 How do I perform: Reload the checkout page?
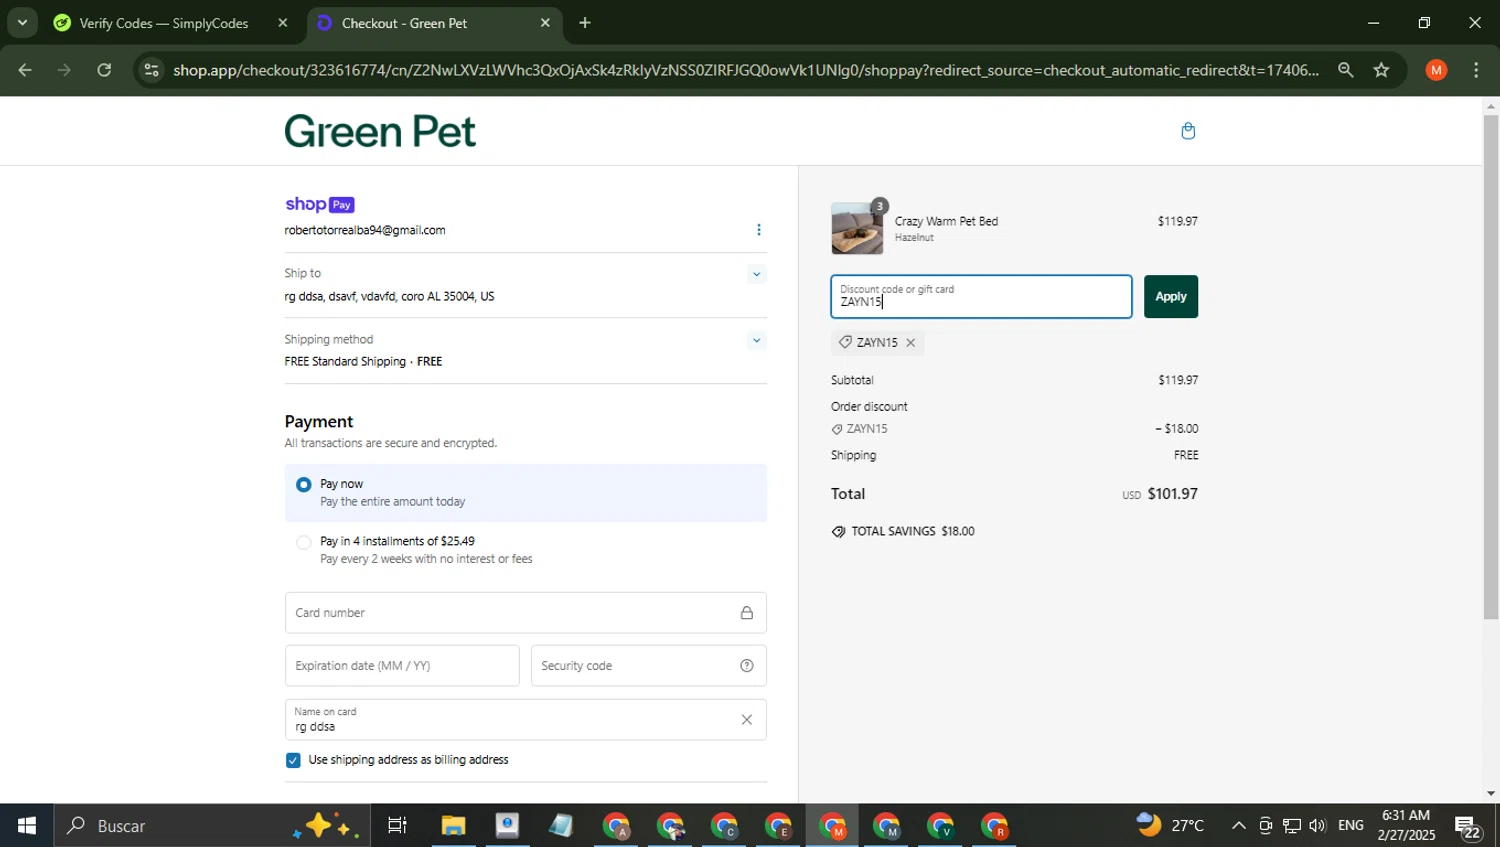(104, 70)
